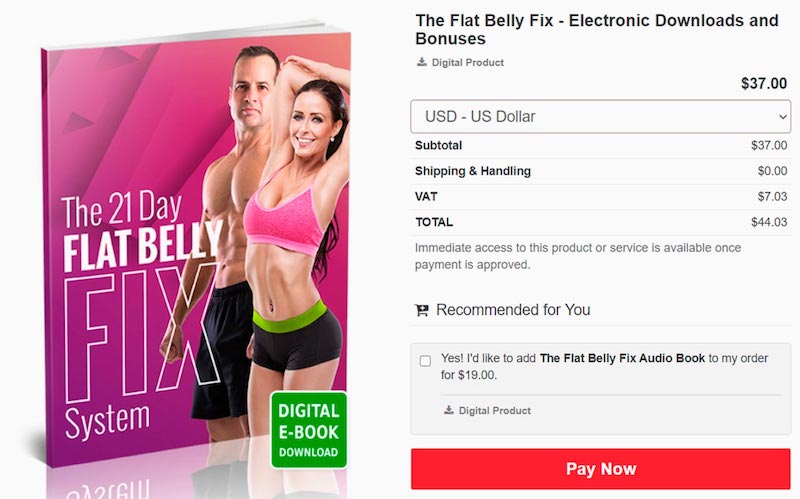This screenshot has width=800, height=499.
Task: Click the Recommended for You heading
Action: pos(513,310)
